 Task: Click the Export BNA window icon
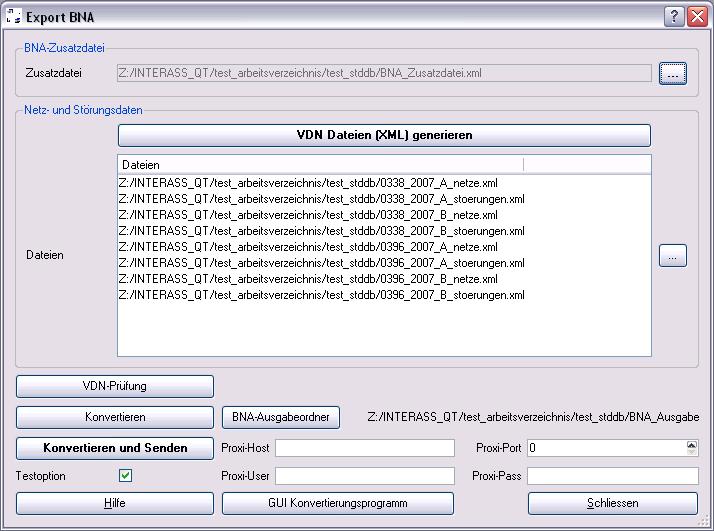[14, 17]
